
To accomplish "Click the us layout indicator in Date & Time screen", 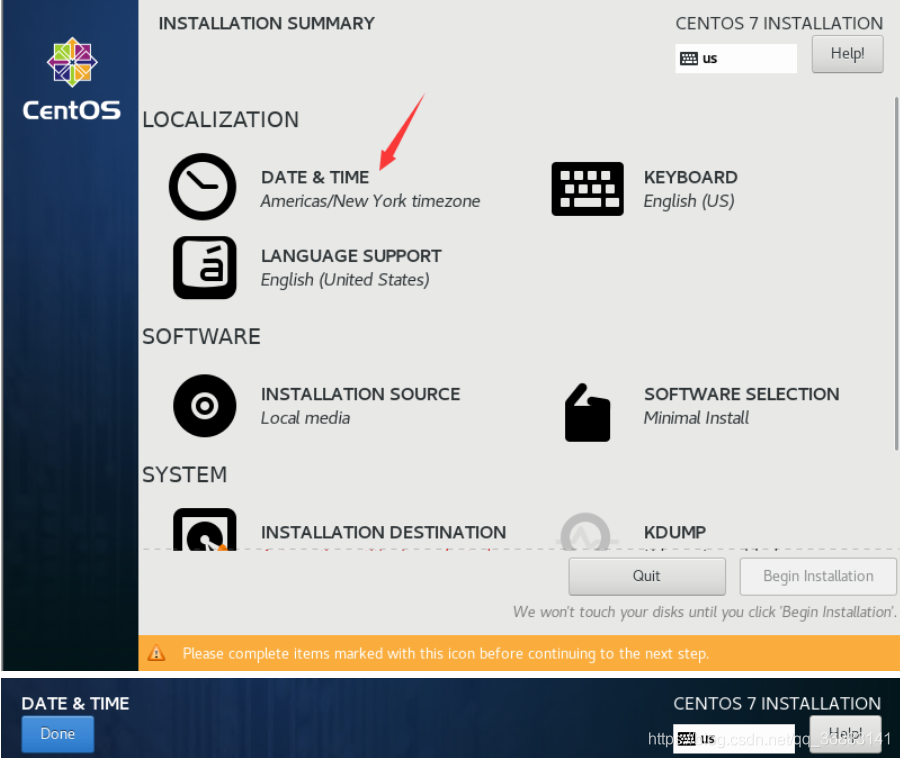I will click(x=734, y=738).
